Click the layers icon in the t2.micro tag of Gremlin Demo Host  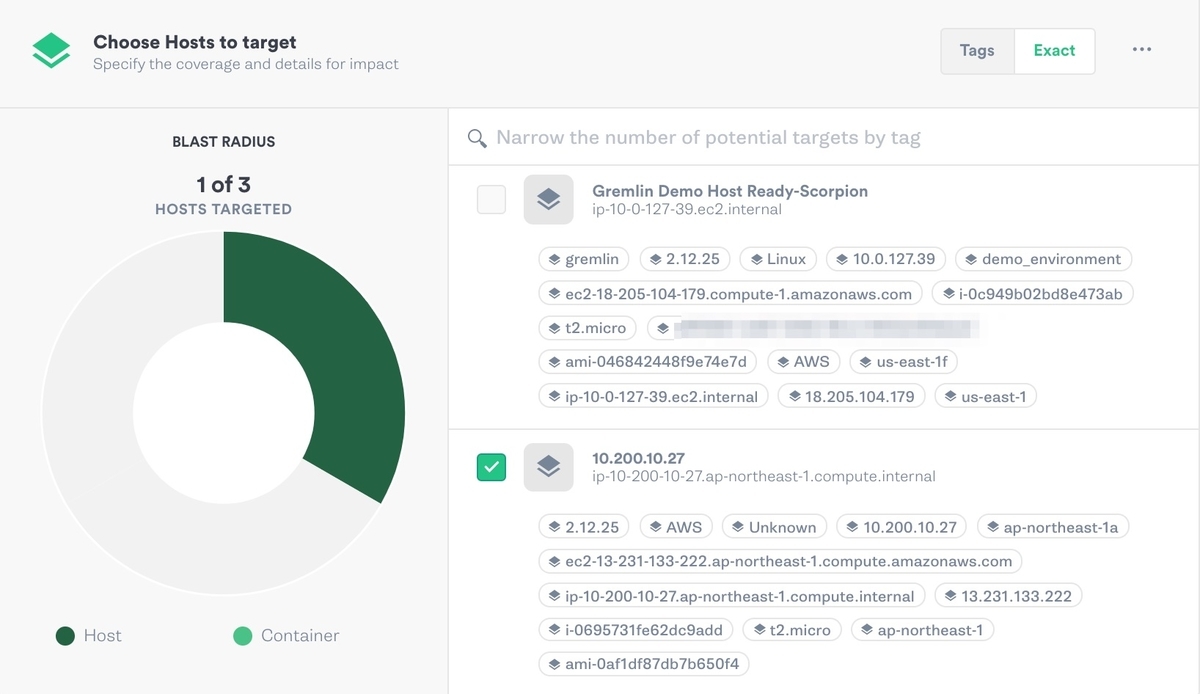(555, 328)
